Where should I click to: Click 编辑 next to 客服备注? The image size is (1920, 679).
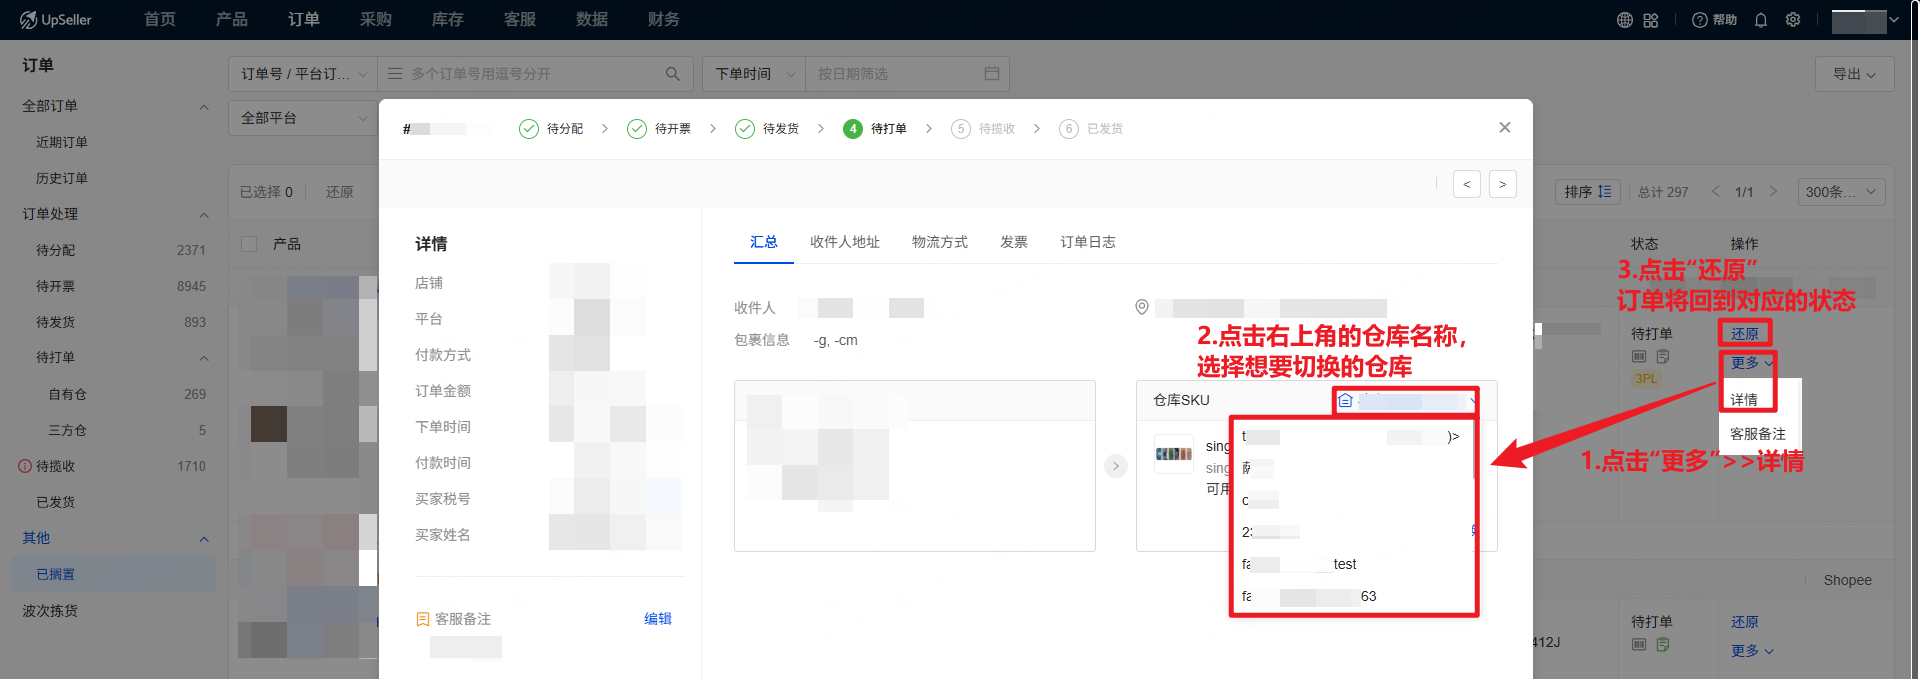pos(657,619)
